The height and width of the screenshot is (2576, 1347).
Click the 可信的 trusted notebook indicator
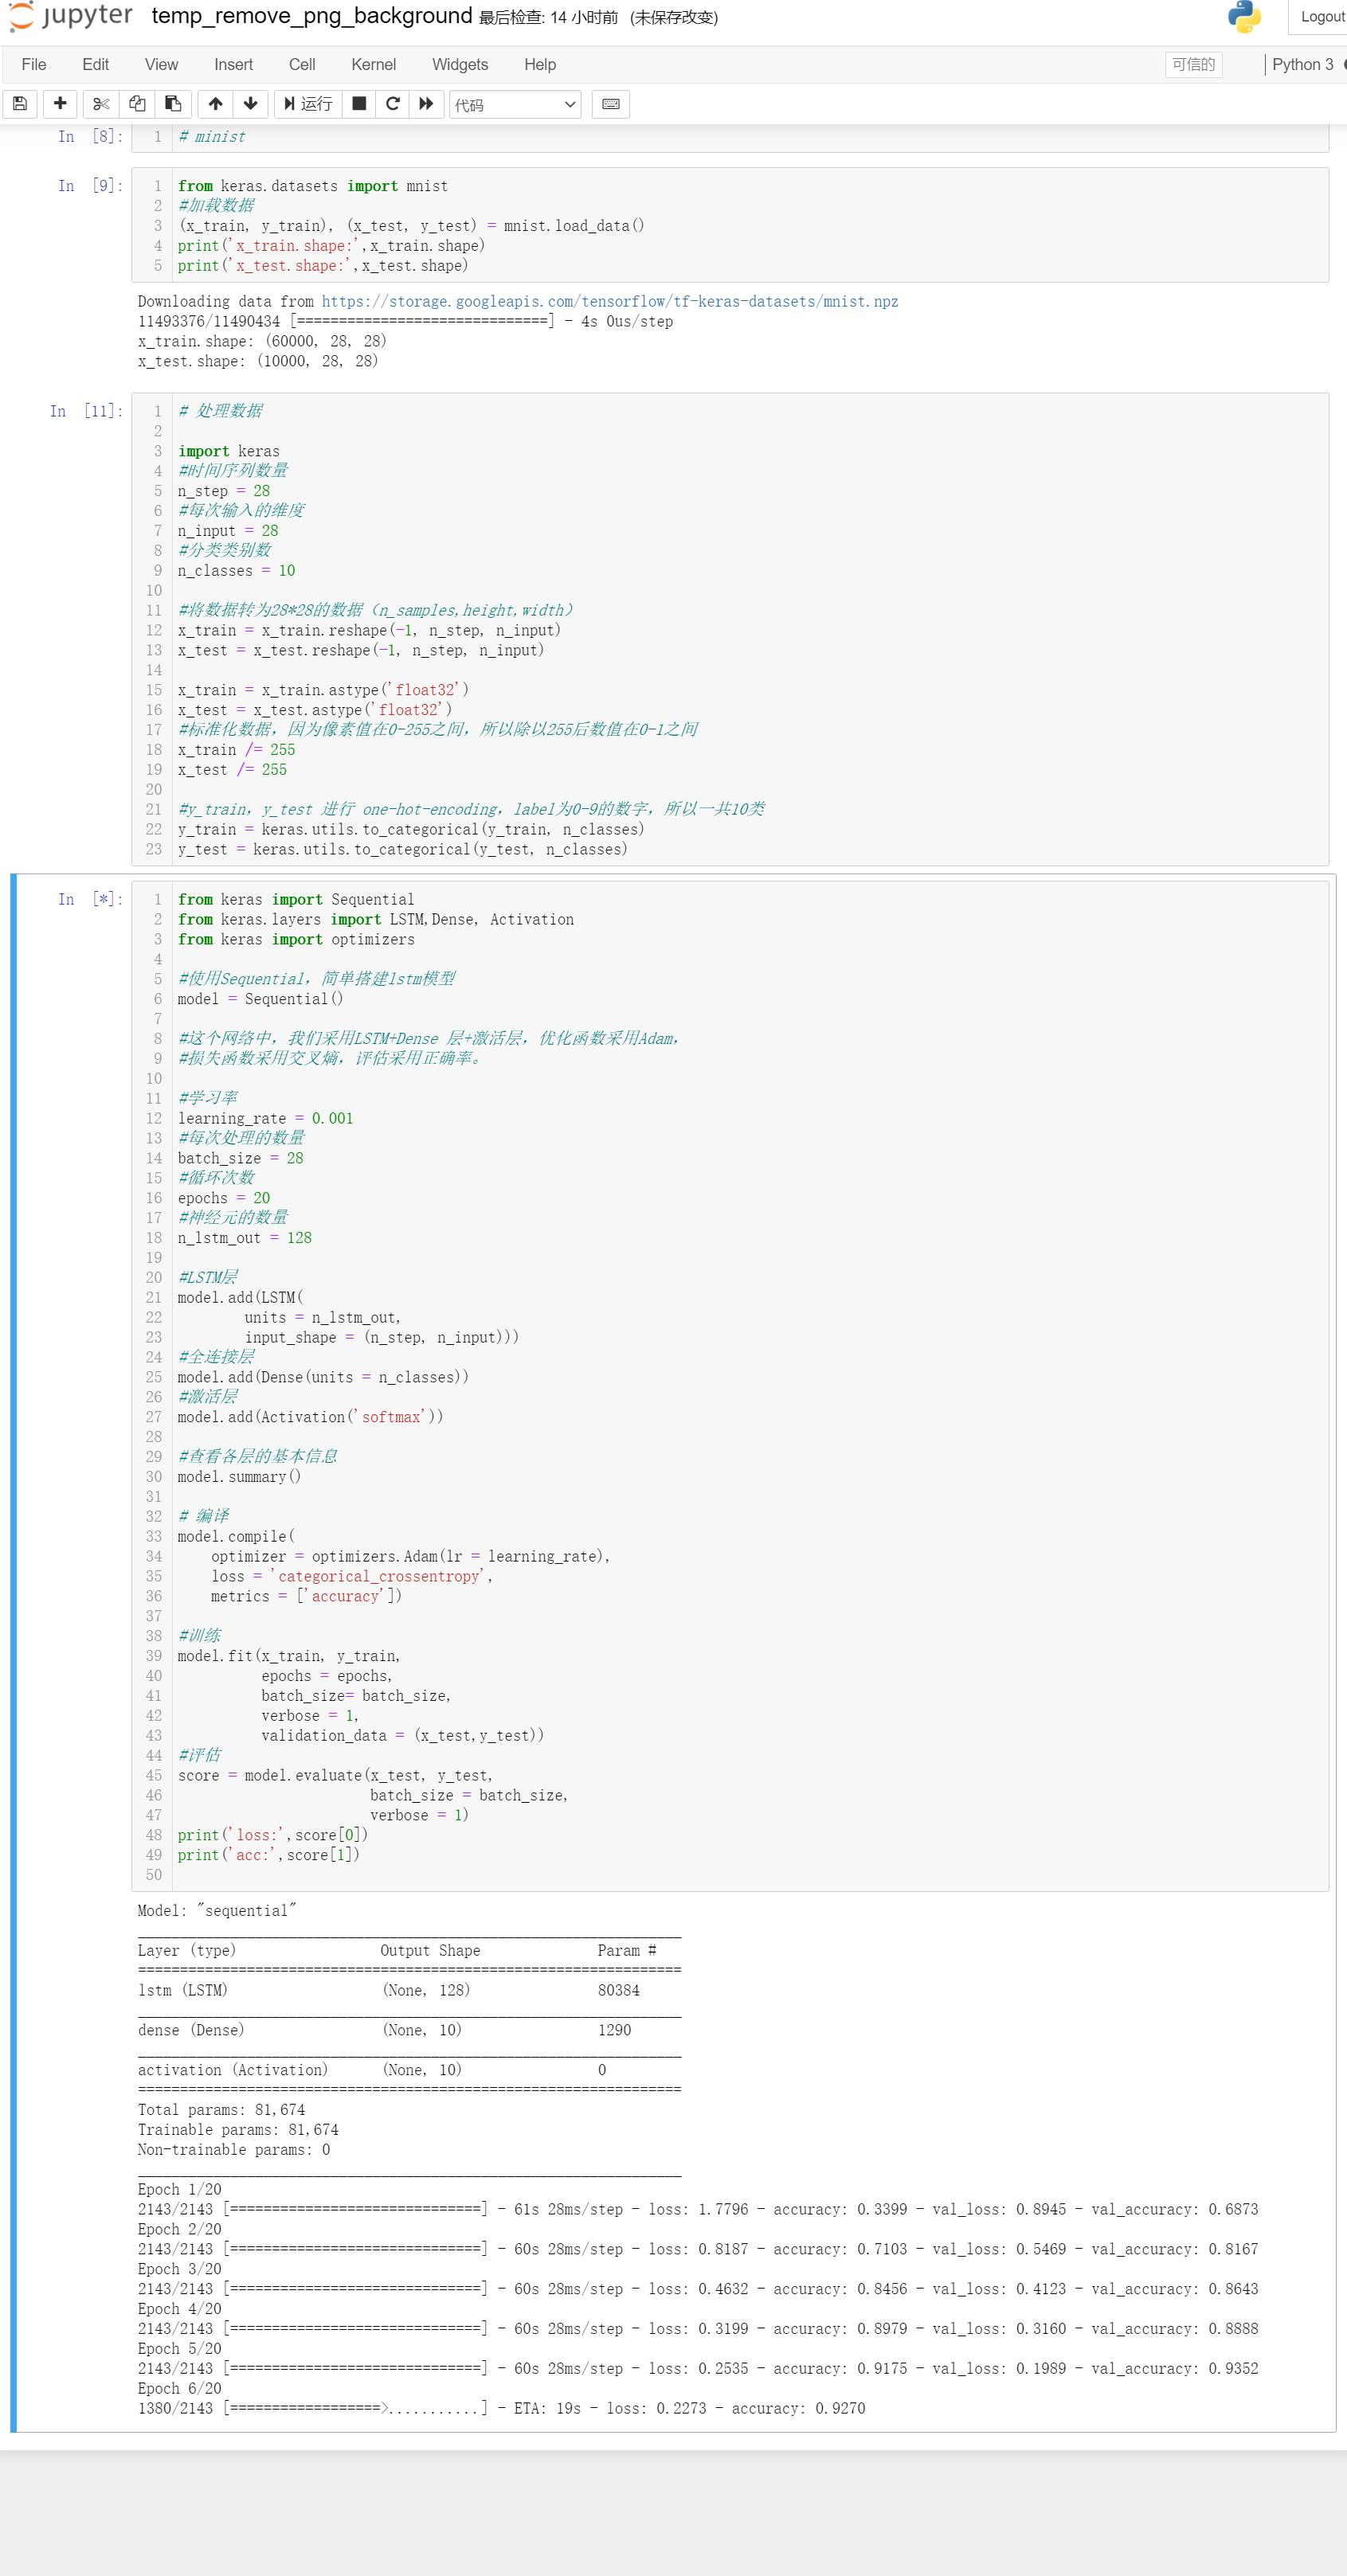(x=1193, y=64)
